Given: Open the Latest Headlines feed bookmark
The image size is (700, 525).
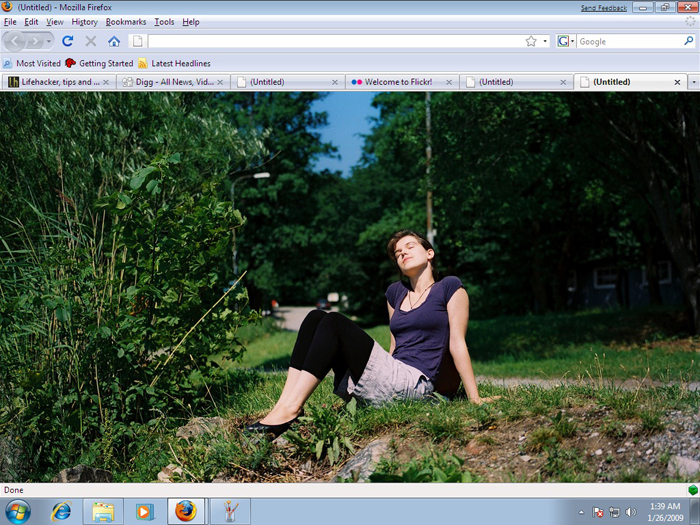Looking at the screenshot, I should click(175, 63).
